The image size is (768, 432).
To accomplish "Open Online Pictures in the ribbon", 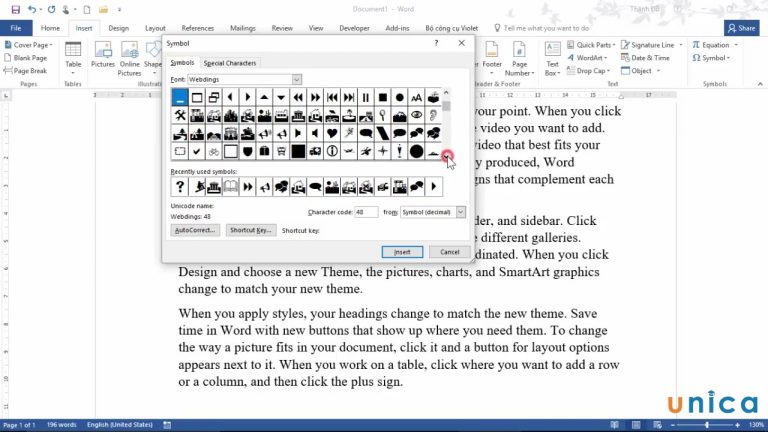I will tap(129, 59).
